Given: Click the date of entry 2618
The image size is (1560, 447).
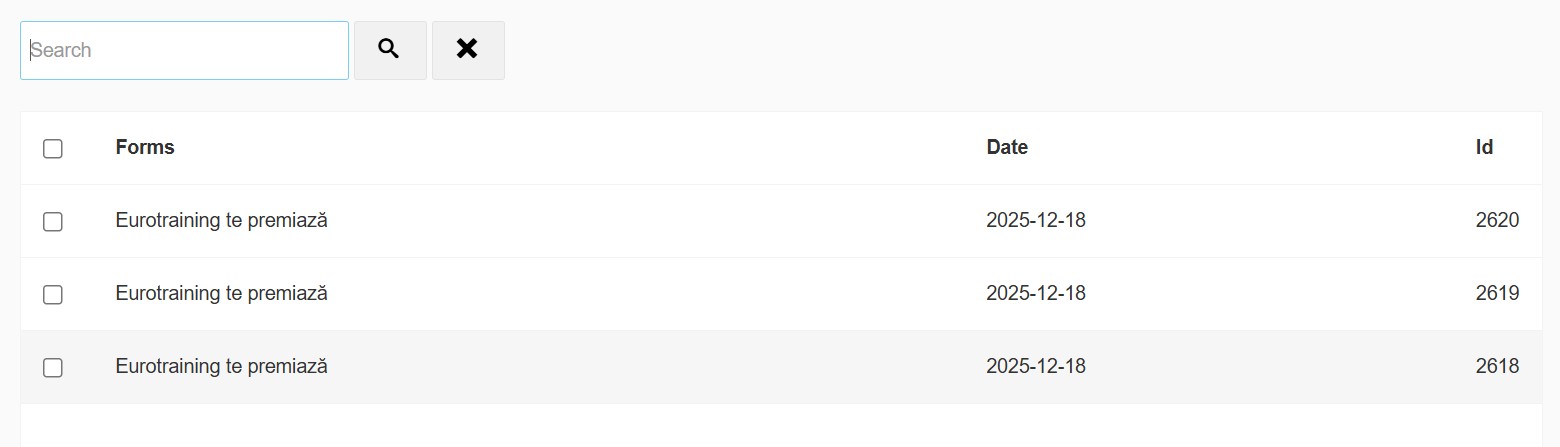Looking at the screenshot, I should [1035, 366].
